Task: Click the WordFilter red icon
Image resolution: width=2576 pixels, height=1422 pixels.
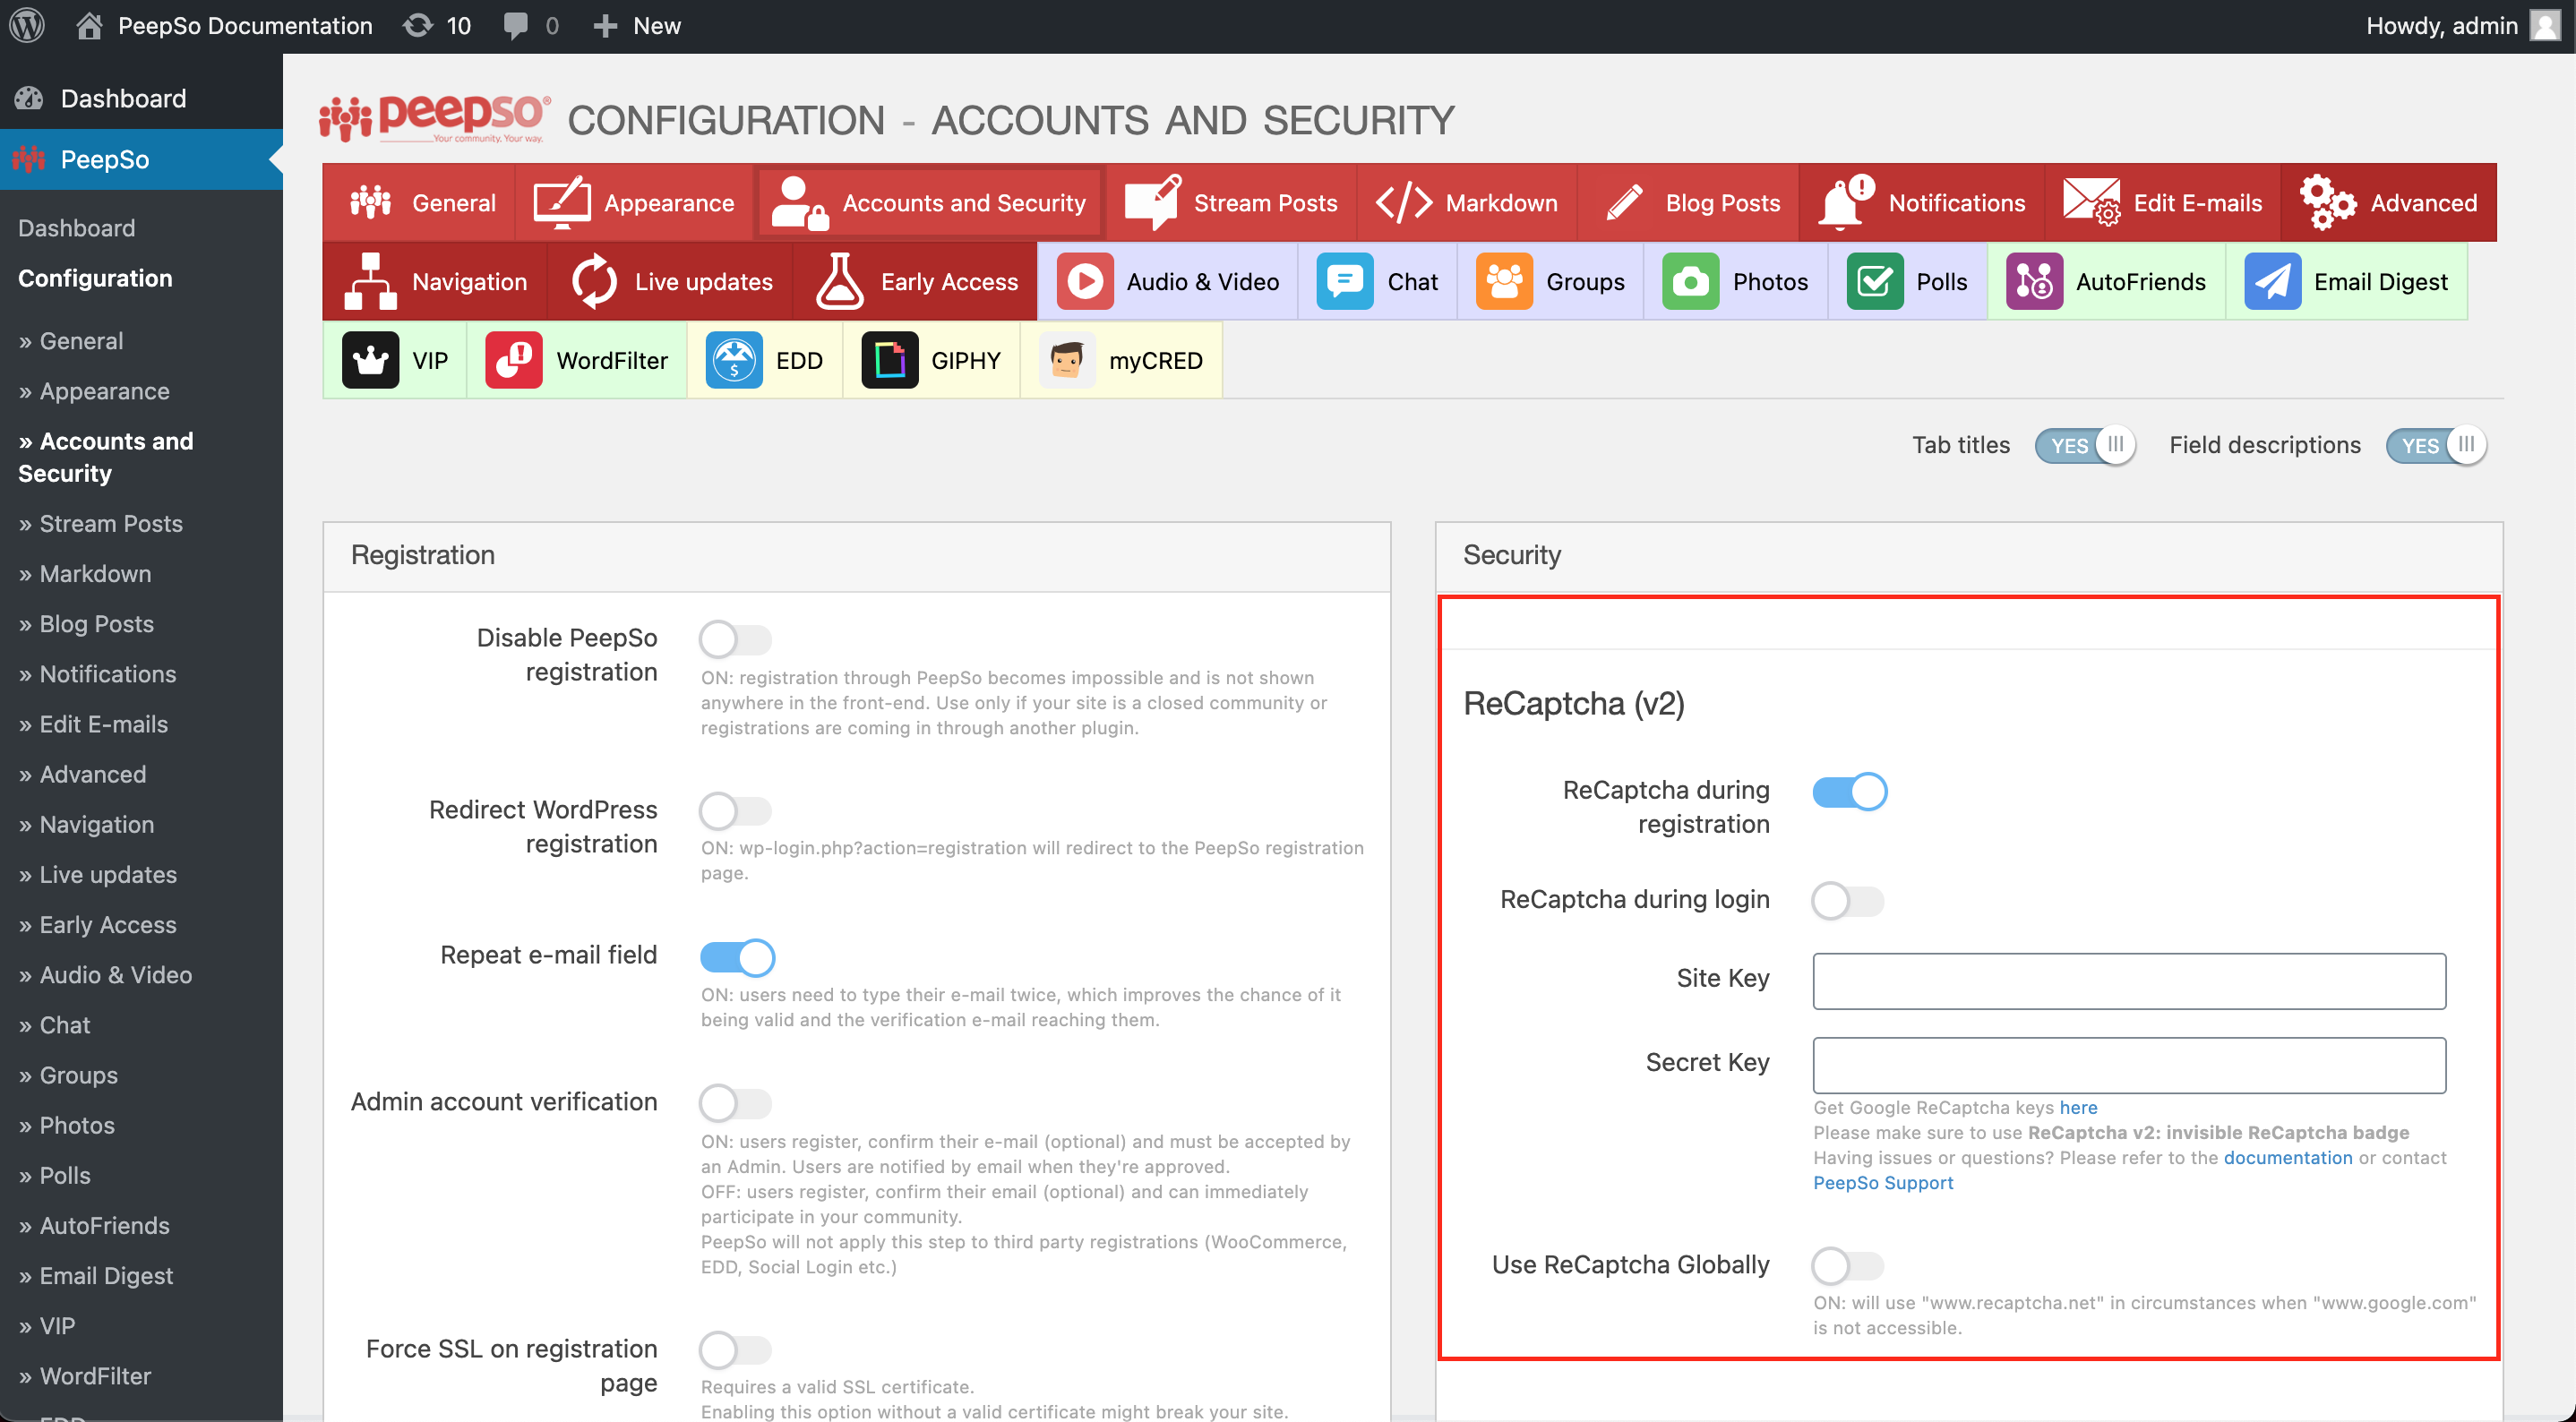Action: click(514, 360)
